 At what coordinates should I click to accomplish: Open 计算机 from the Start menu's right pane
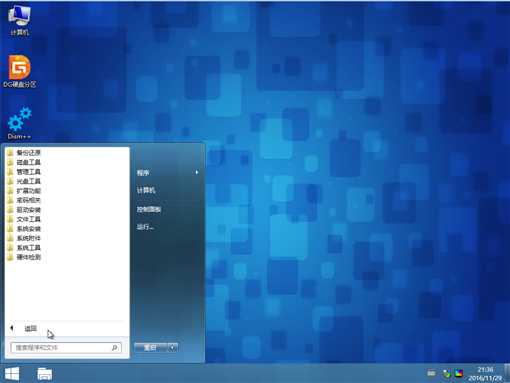point(146,190)
